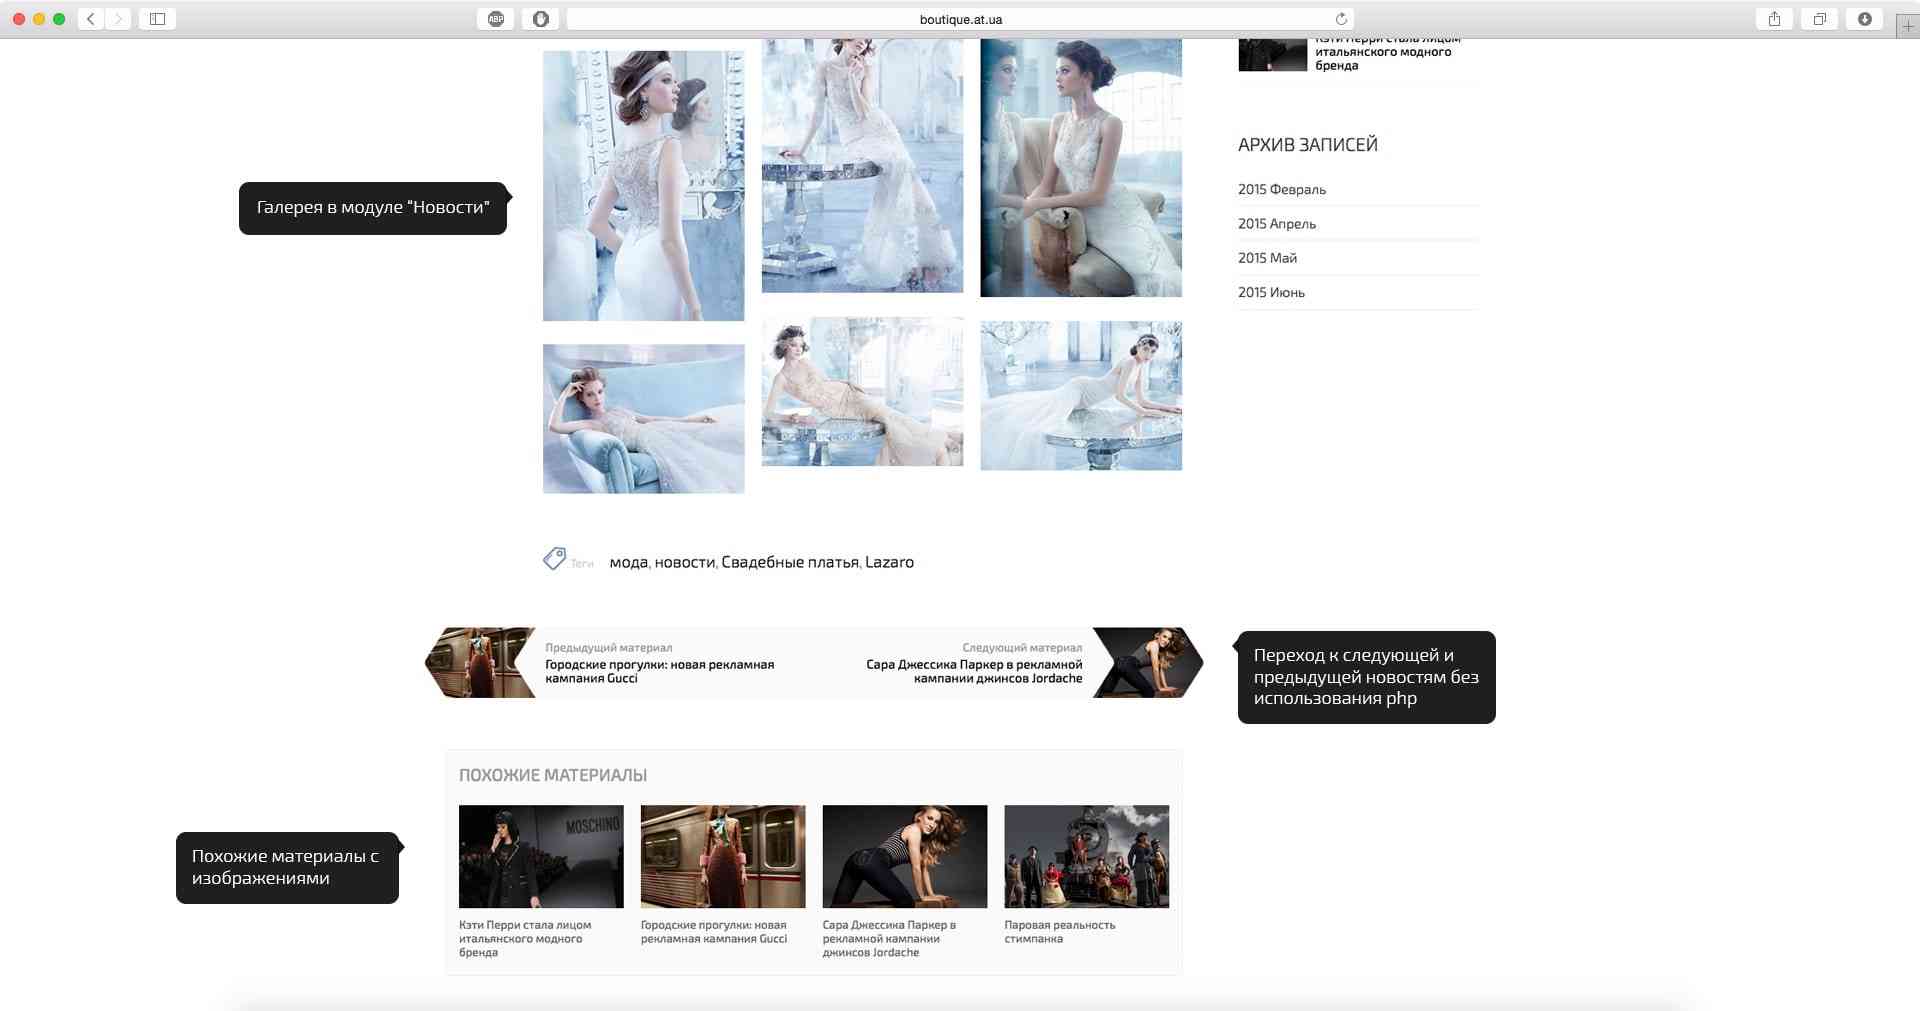
Task: Open the 2015 Июнь archive link
Action: click(1271, 293)
